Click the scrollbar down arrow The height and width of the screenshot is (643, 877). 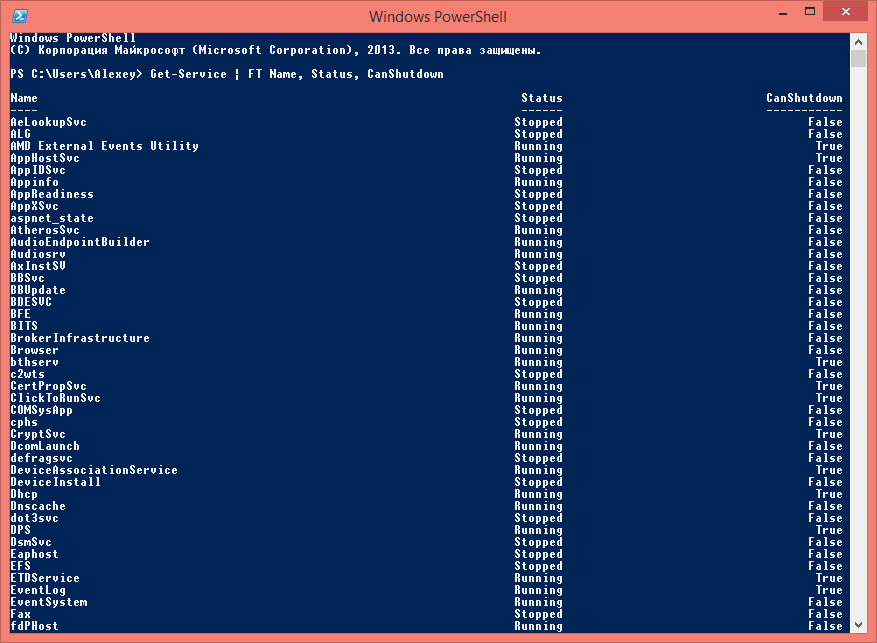[858, 625]
